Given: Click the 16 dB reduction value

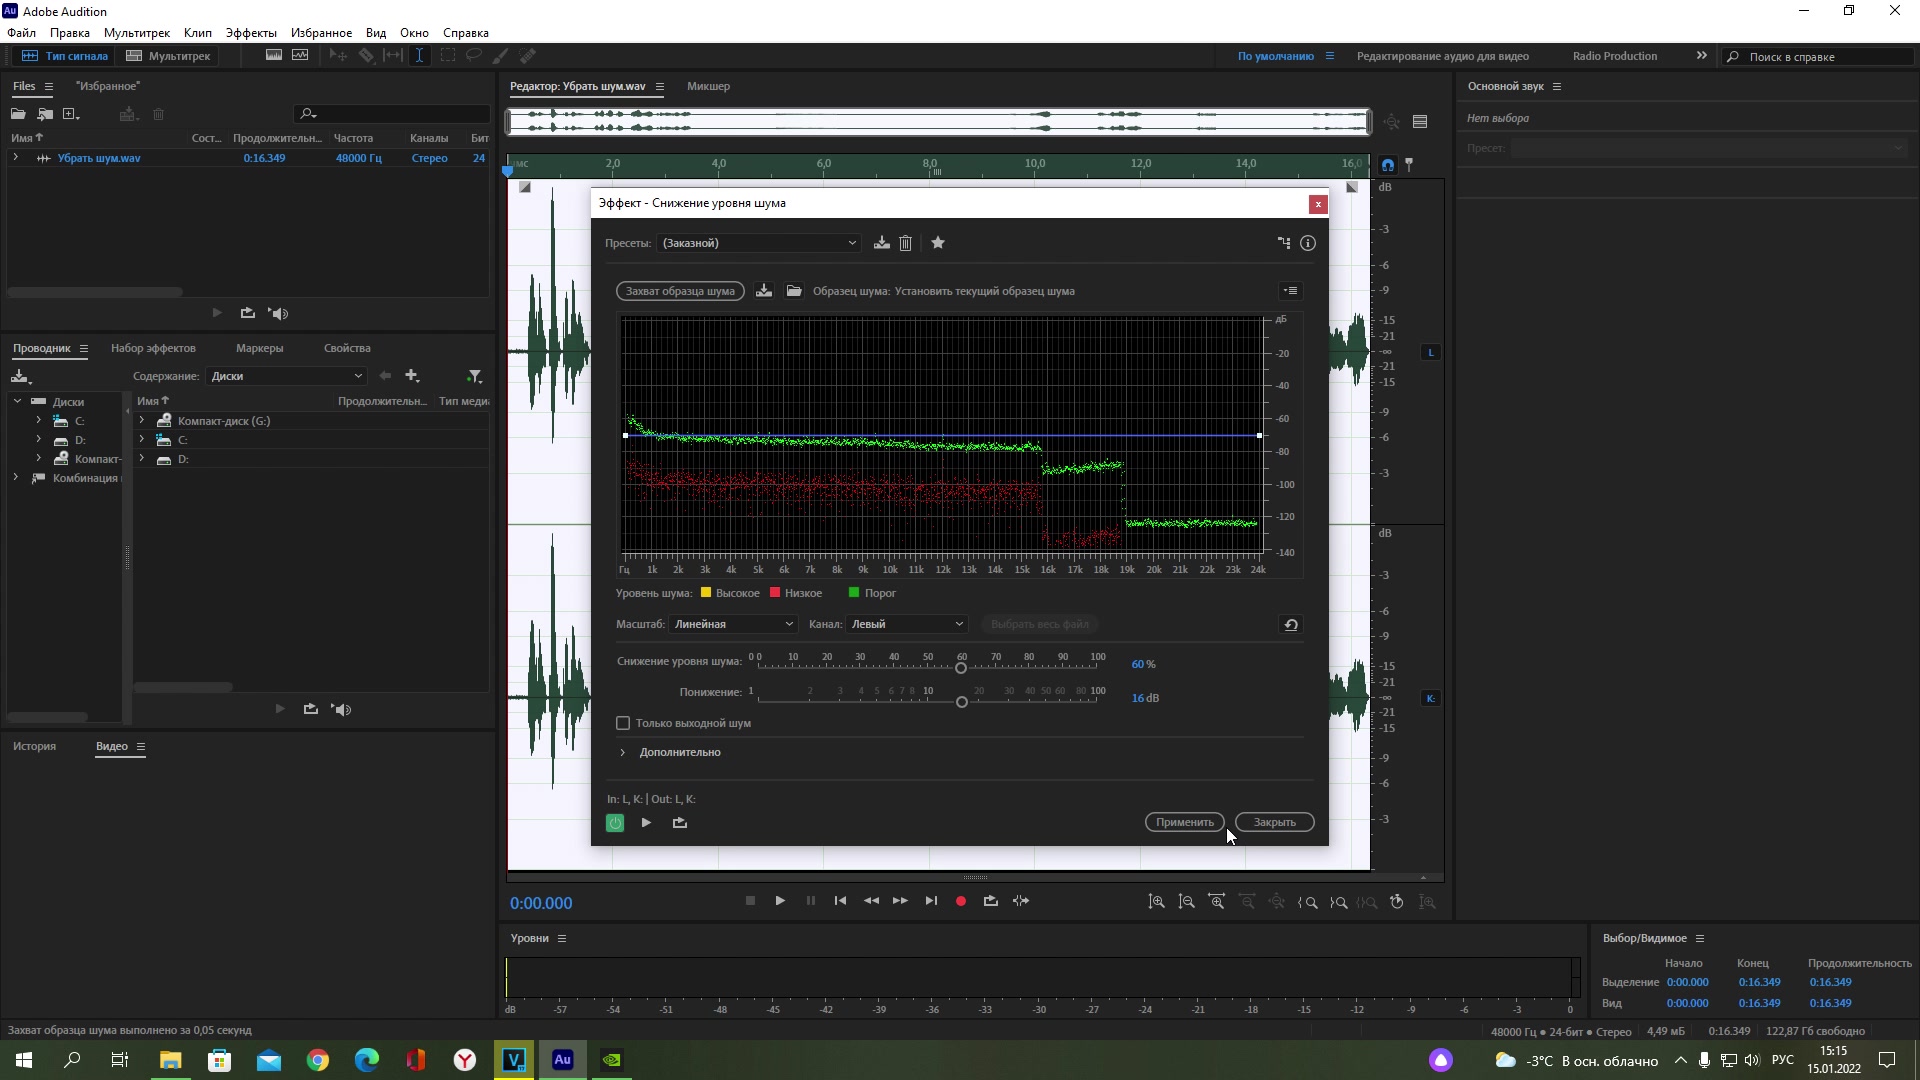Looking at the screenshot, I should point(1145,698).
